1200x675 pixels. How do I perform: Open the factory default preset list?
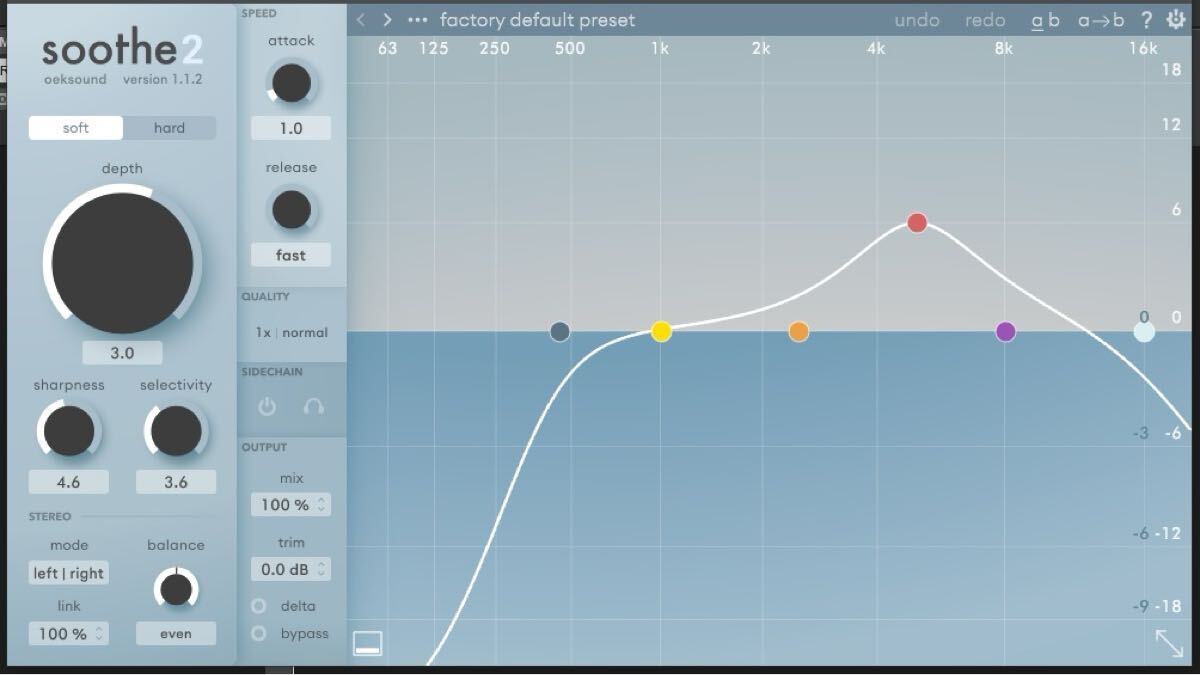point(538,20)
